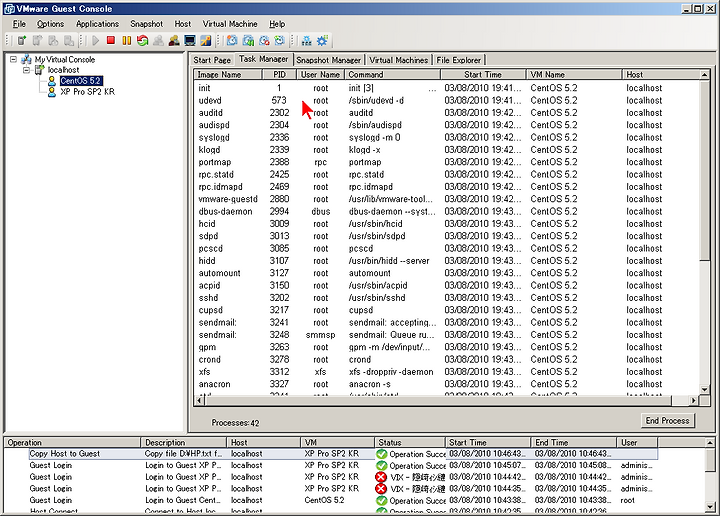Click scroll-down arrow of process list scrollbar
The width and height of the screenshot is (720, 516).
(x=704, y=389)
